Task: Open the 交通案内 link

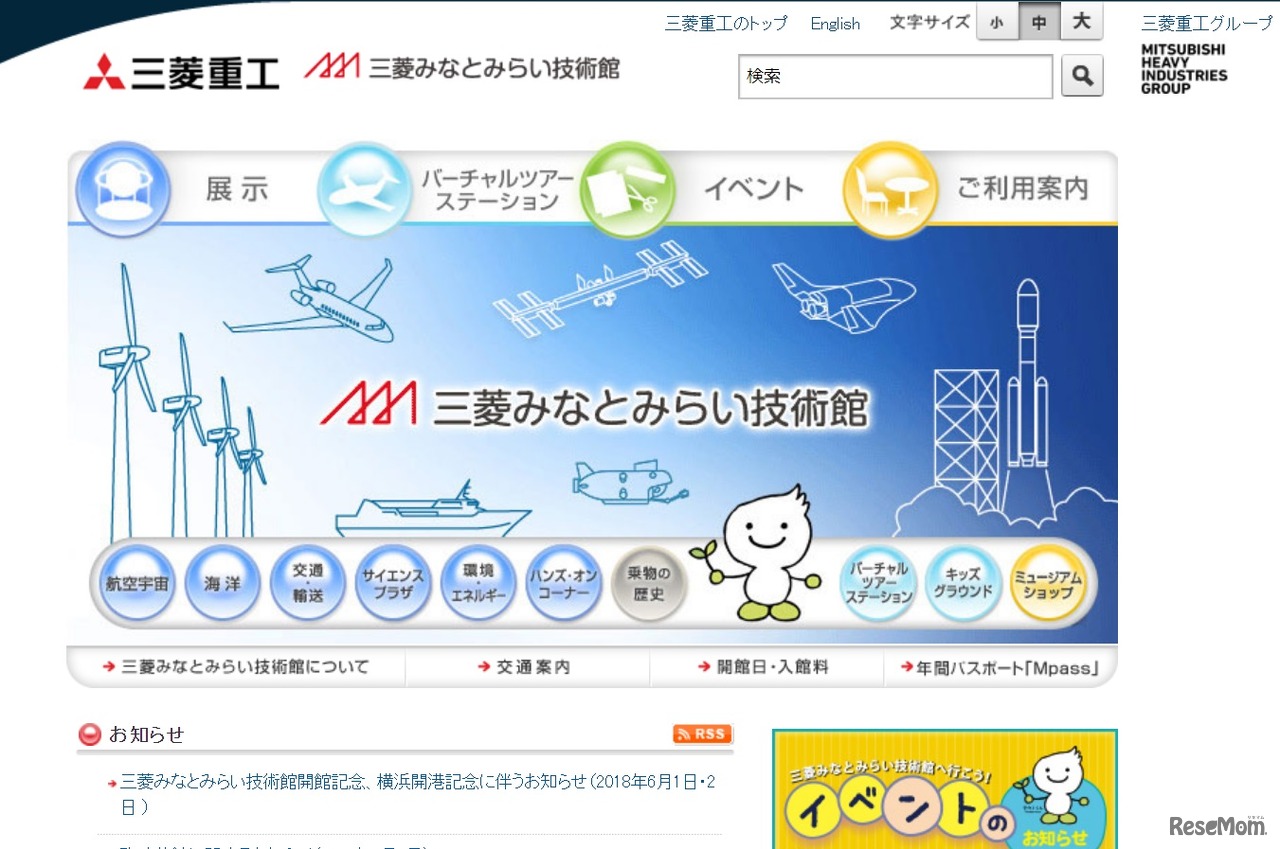Action: pos(524,667)
